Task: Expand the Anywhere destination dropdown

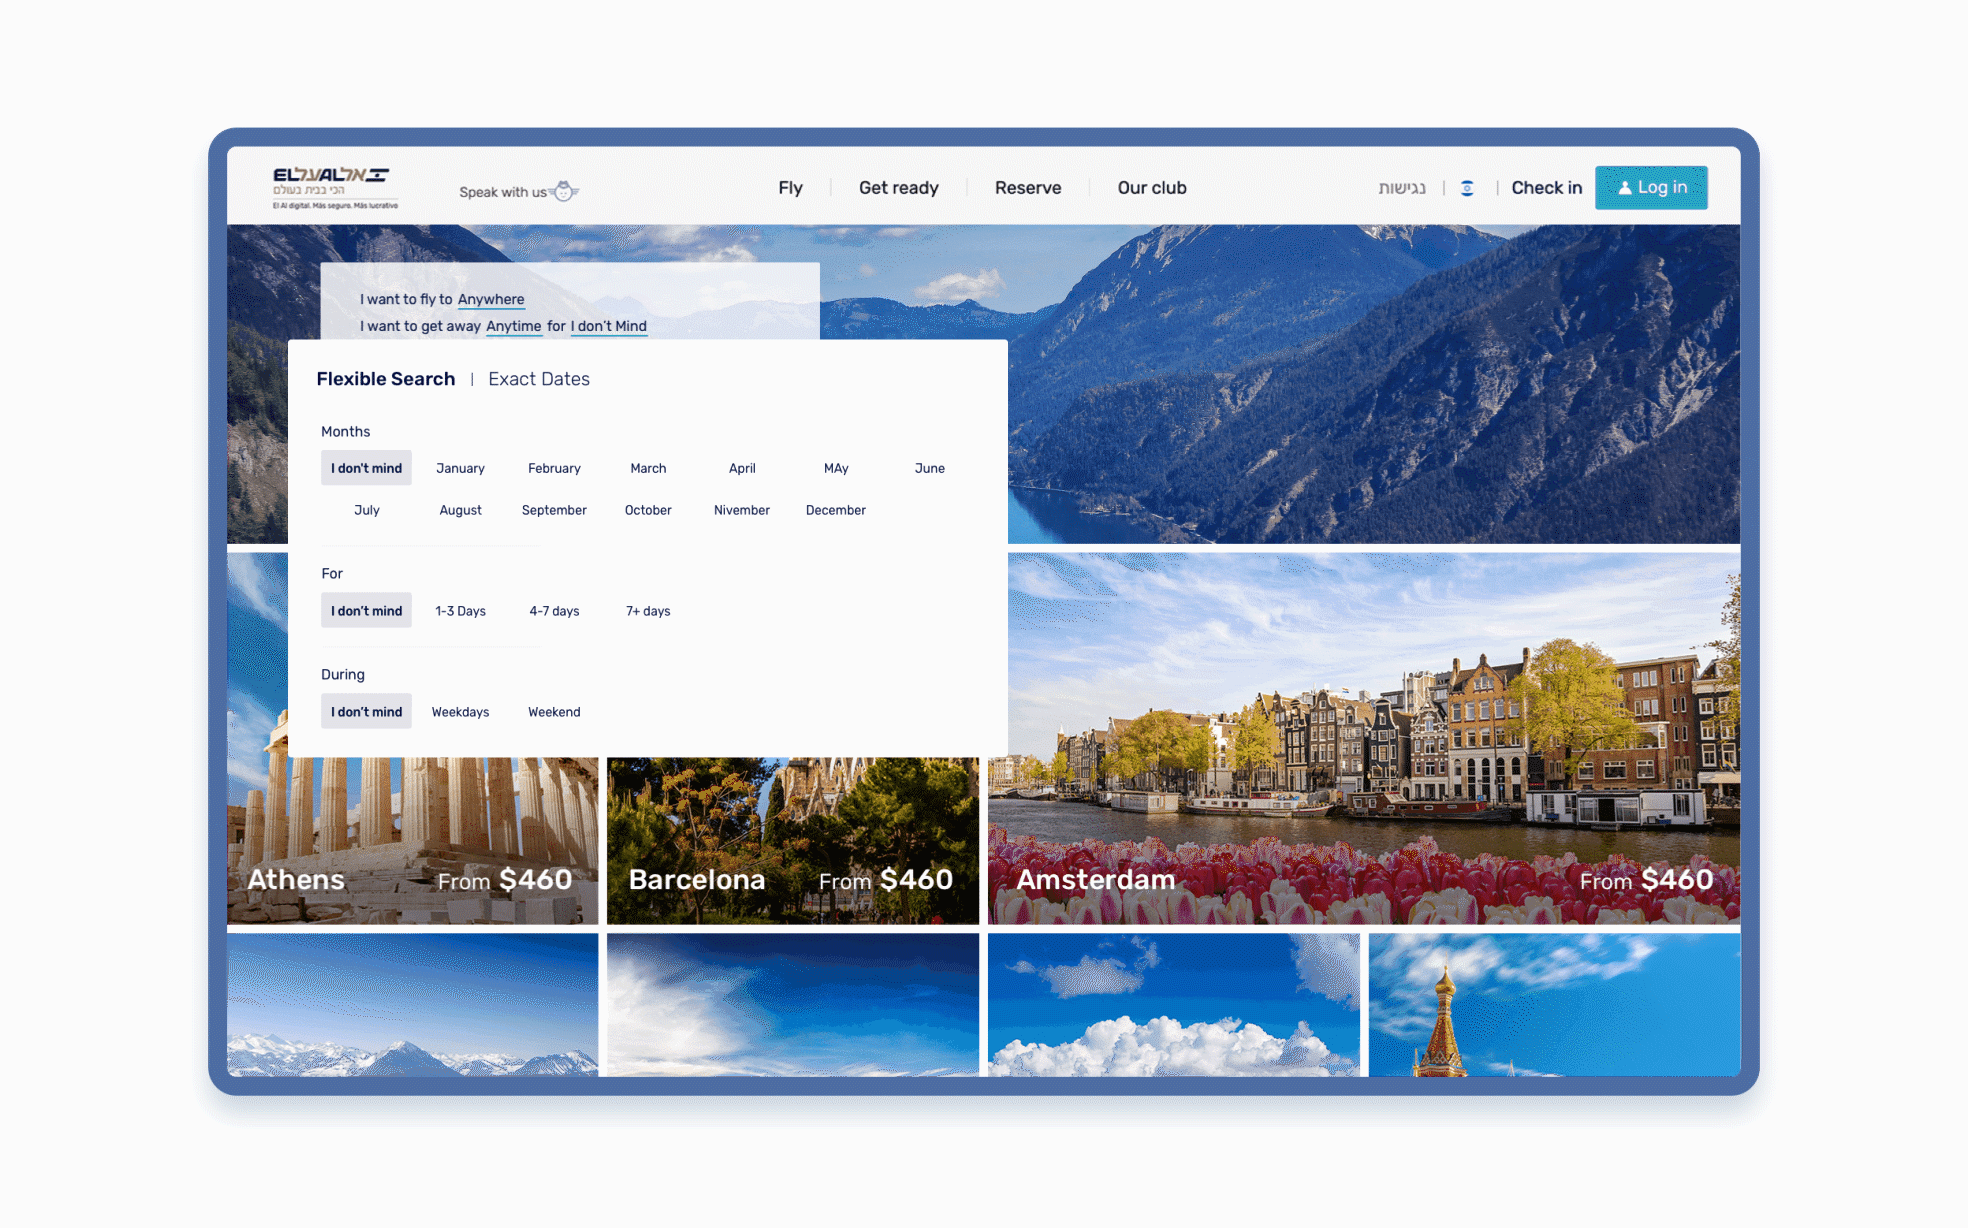Action: (490, 299)
